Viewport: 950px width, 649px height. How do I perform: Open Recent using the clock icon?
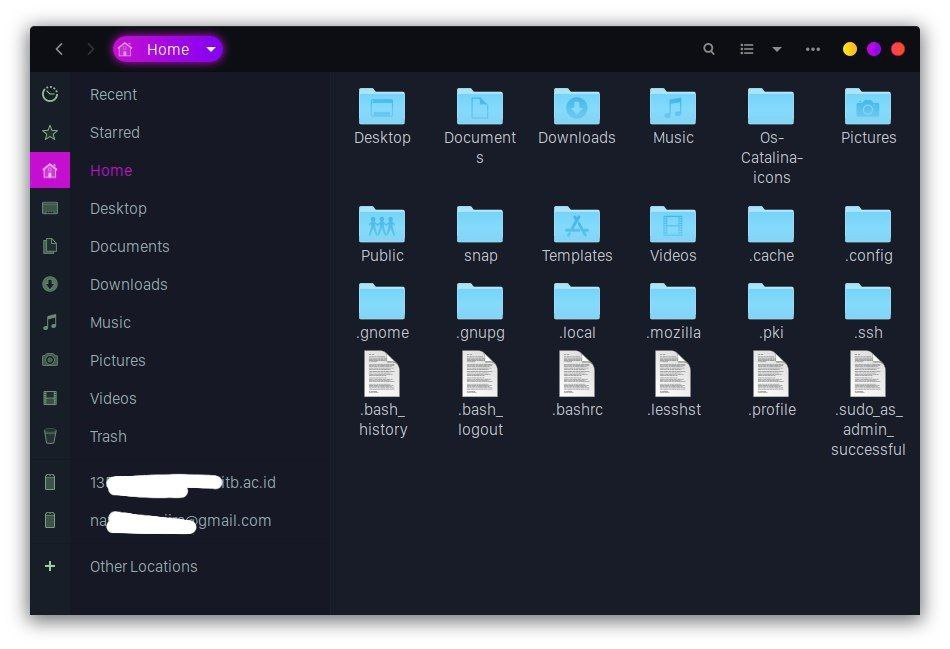click(x=50, y=94)
